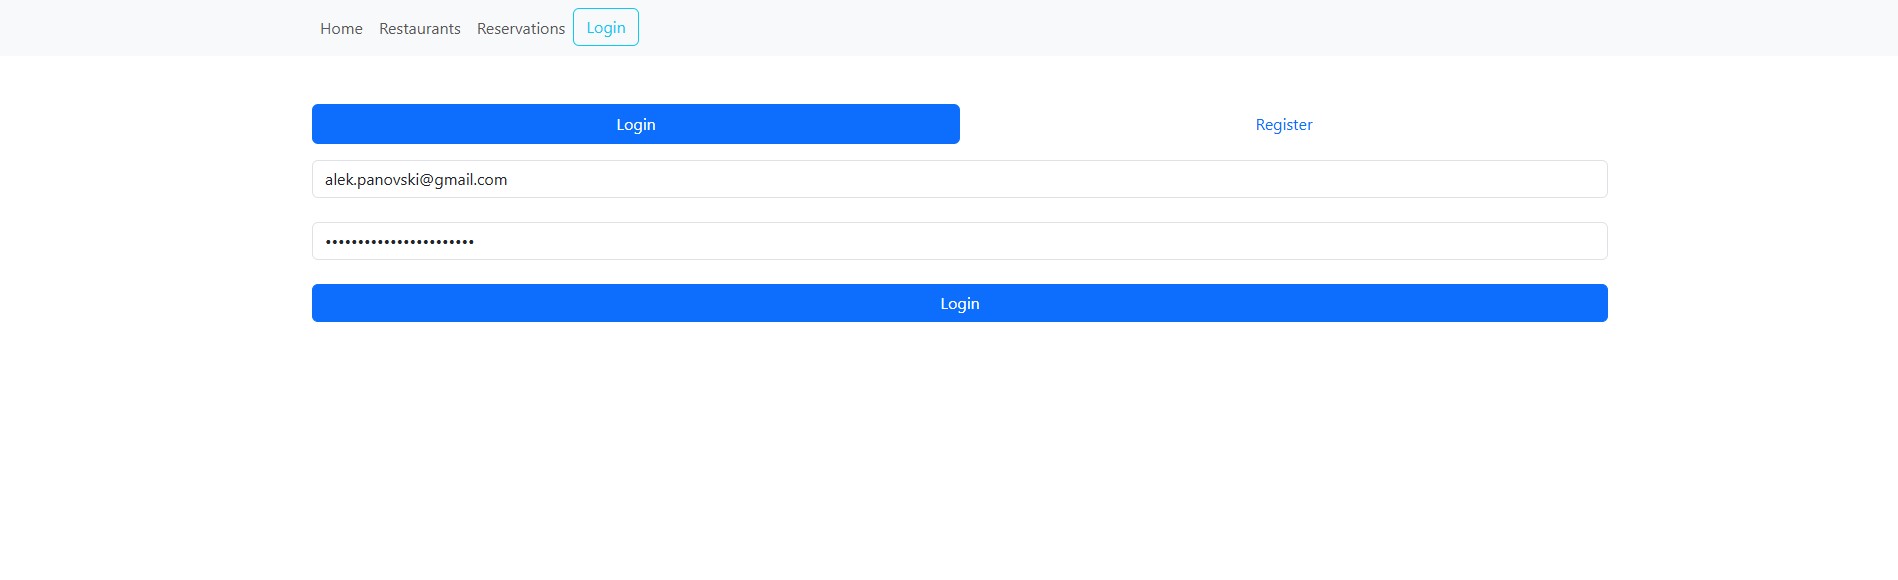This screenshot has width=1898, height=580.
Task: Focus the email address input field
Action: click(960, 179)
